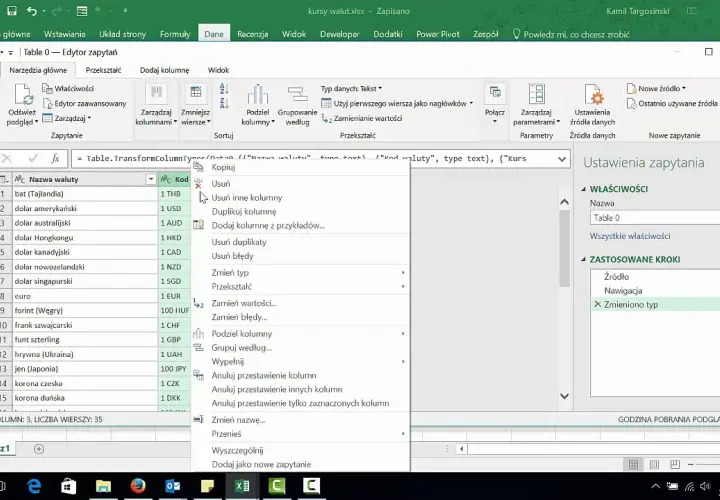Choose Kopiuj from context menu

pyautogui.click(x=299, y=167)
